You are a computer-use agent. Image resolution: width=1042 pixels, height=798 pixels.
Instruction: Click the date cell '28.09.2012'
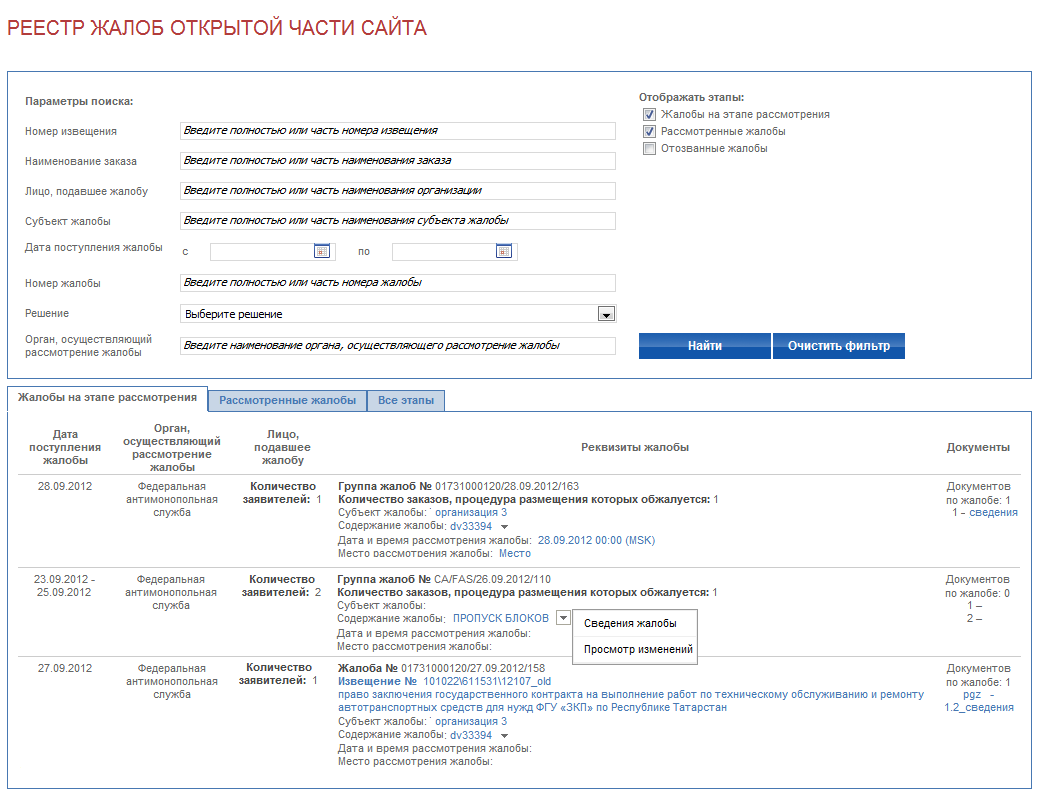[65, 486]
